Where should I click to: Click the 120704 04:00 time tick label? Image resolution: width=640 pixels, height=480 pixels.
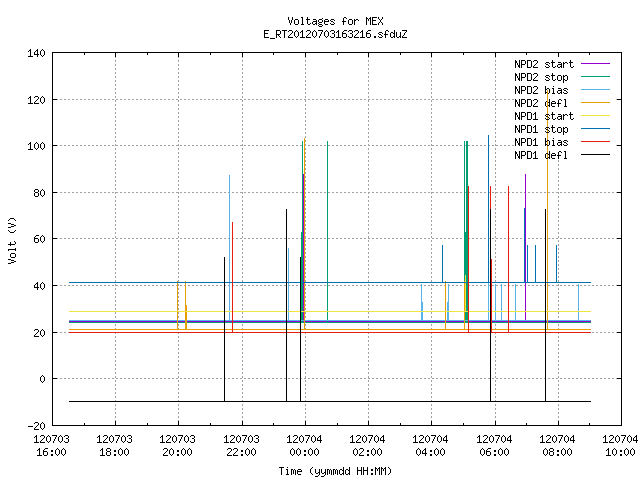pyautogui.click(x=430, y=446)
